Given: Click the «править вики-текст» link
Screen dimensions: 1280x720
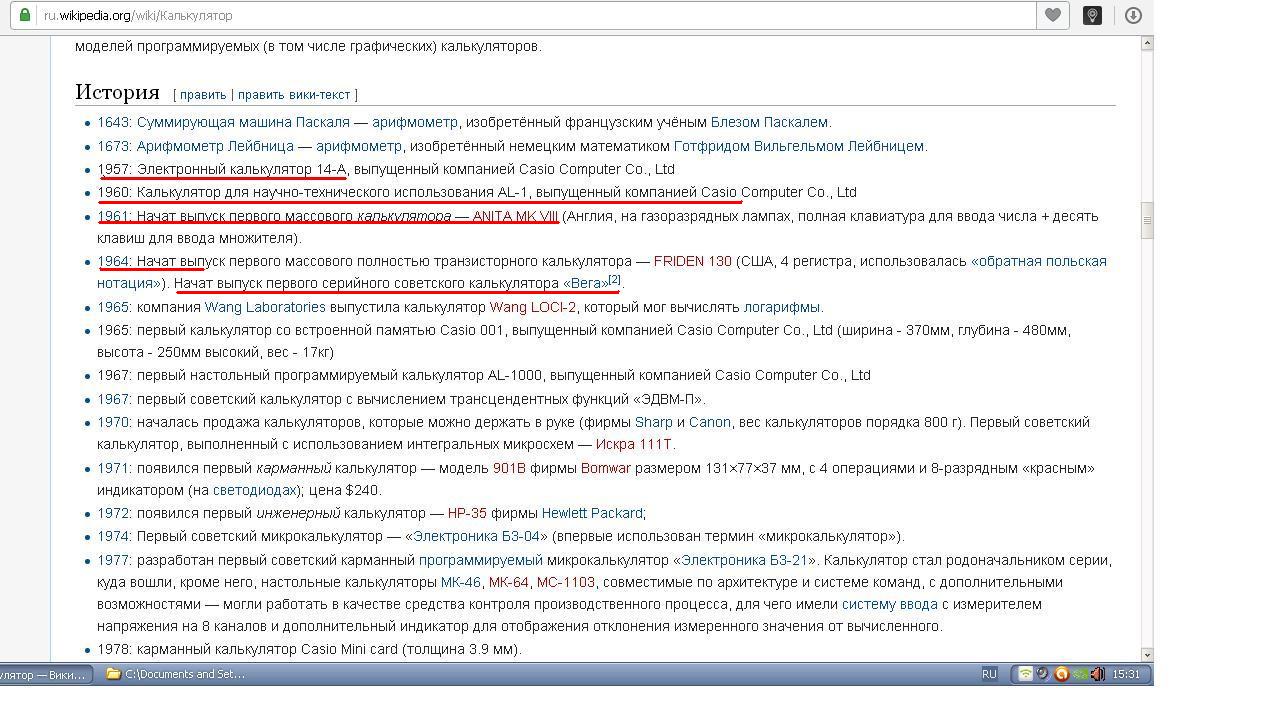Looking at the screenshot, I should (x=294, y=95).
